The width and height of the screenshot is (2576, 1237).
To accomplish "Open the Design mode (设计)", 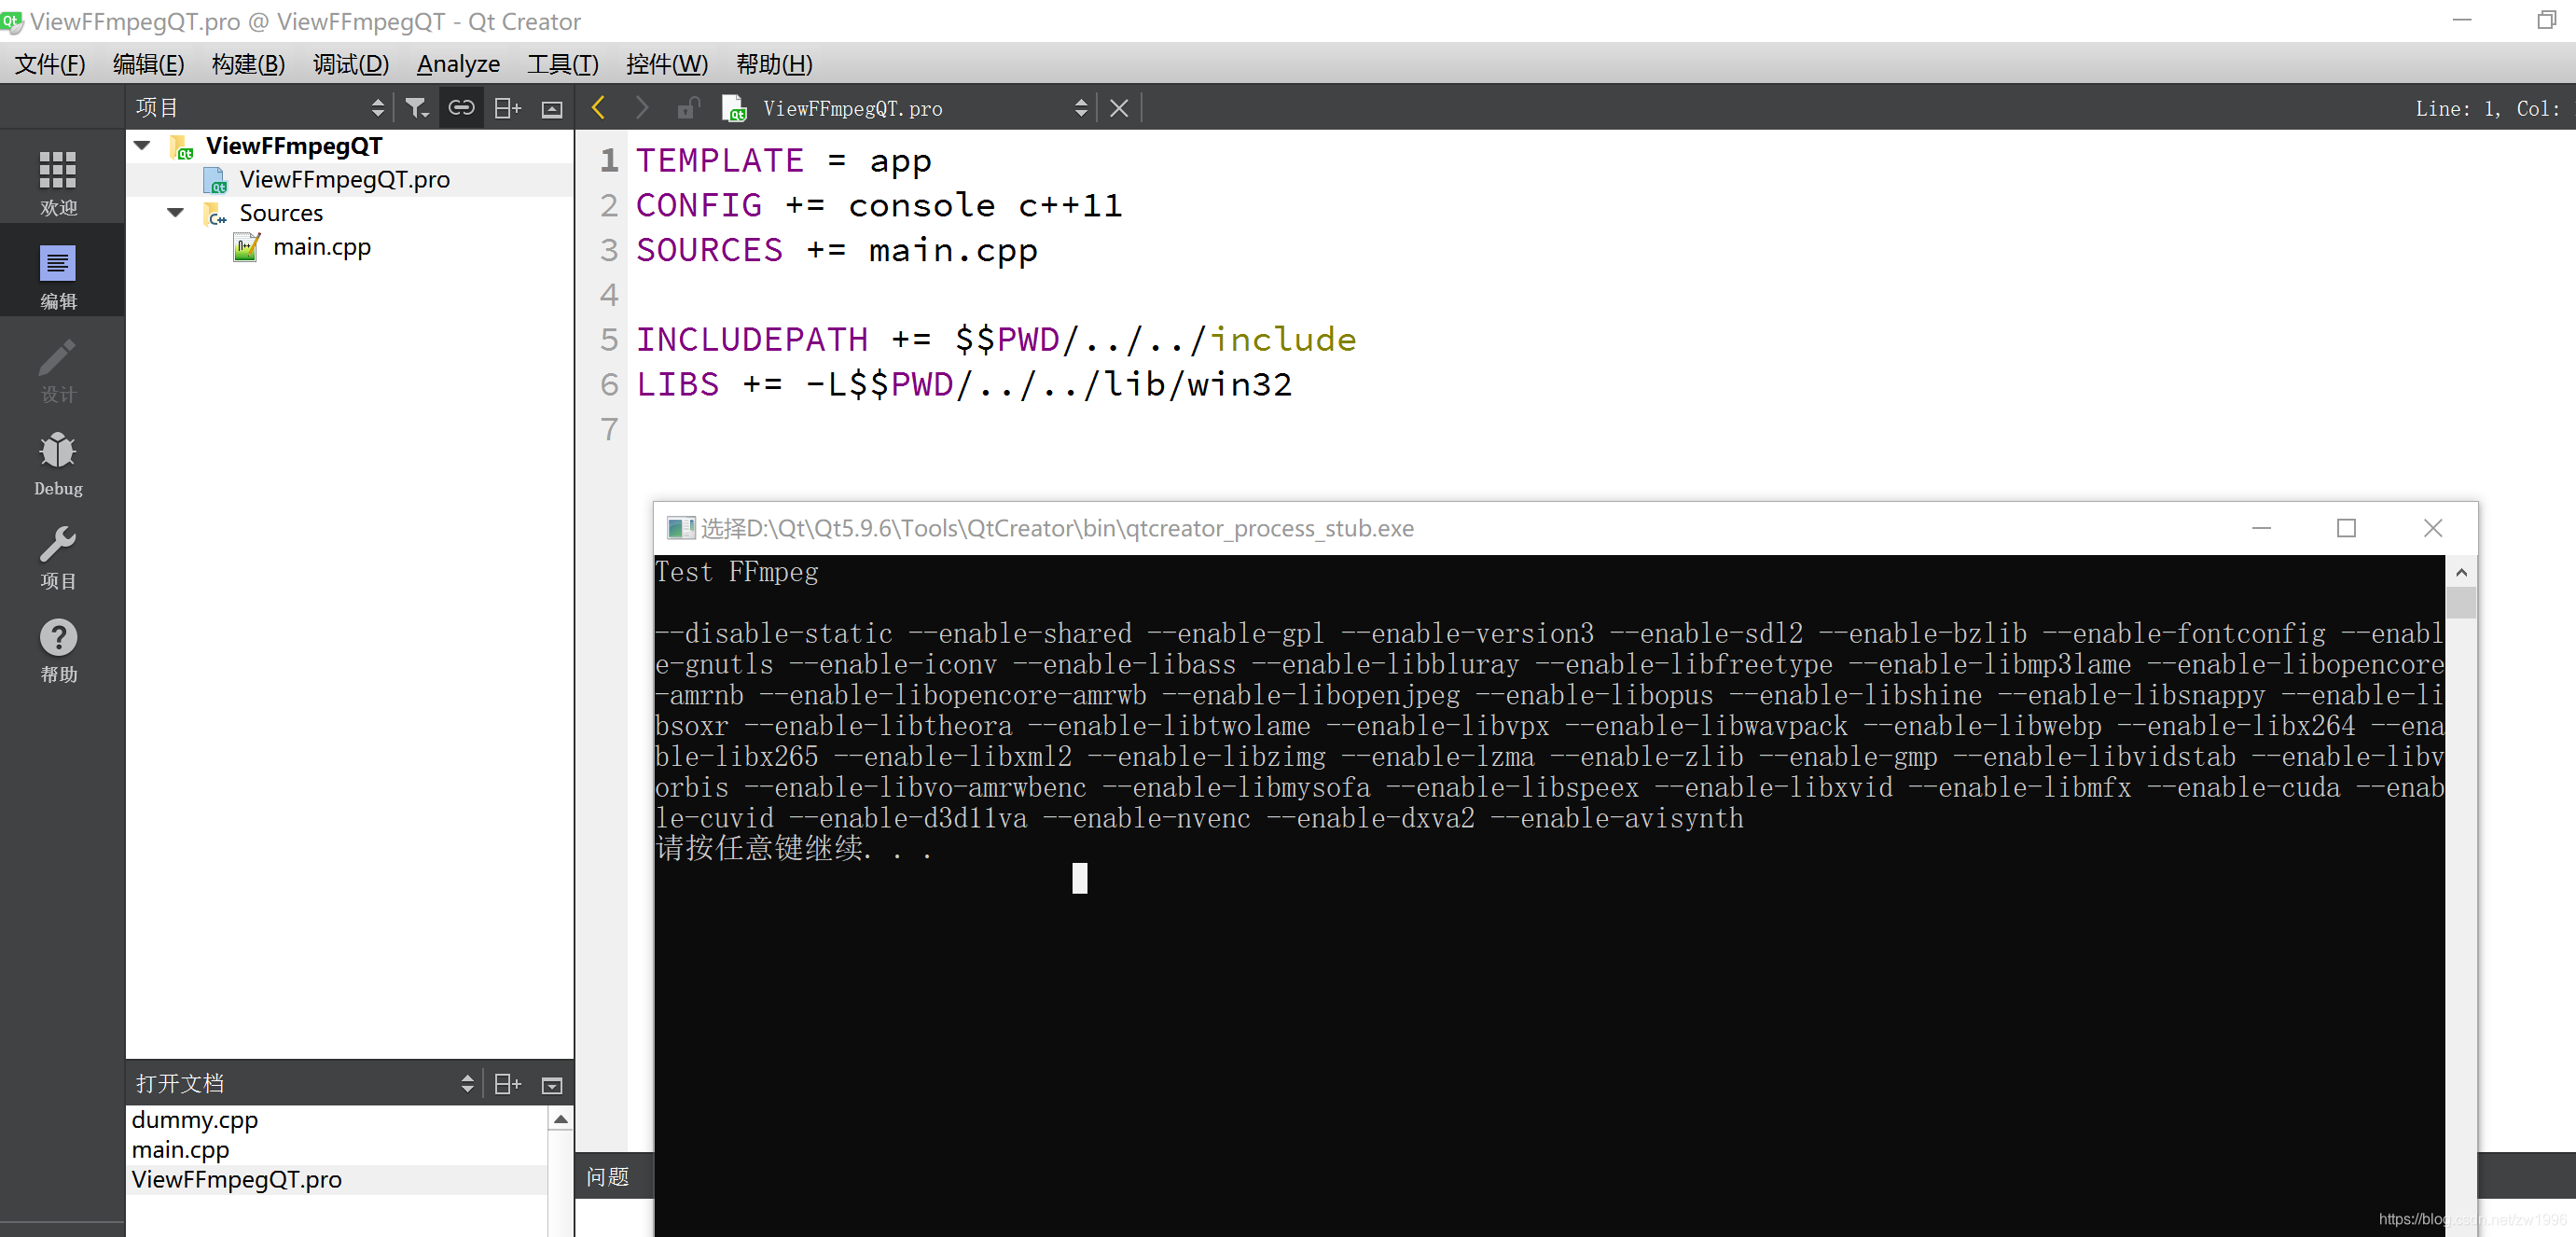I will point(58,370).
